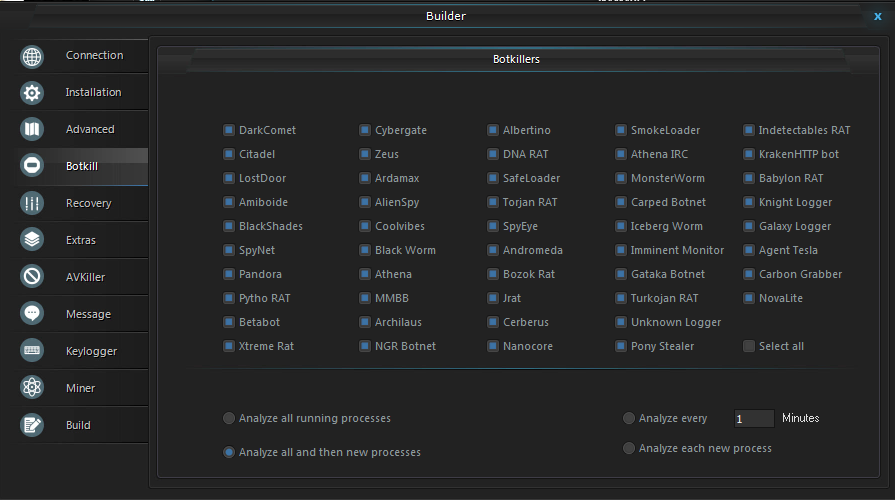This screenshot has height=500, width=895.
Task: Toggle the DarkComet checkbox
Action: (x=229, y=130)
